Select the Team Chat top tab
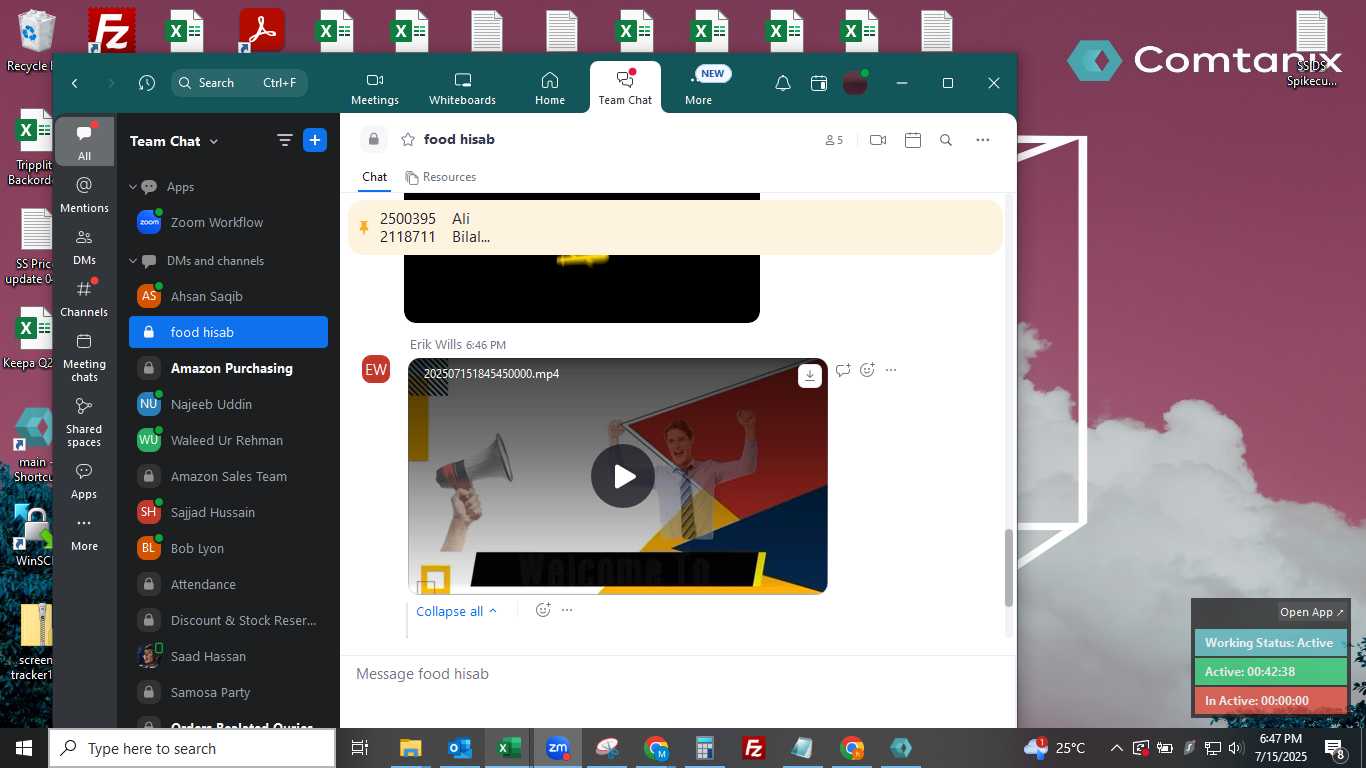1366x768 pixels. [625, 88]
